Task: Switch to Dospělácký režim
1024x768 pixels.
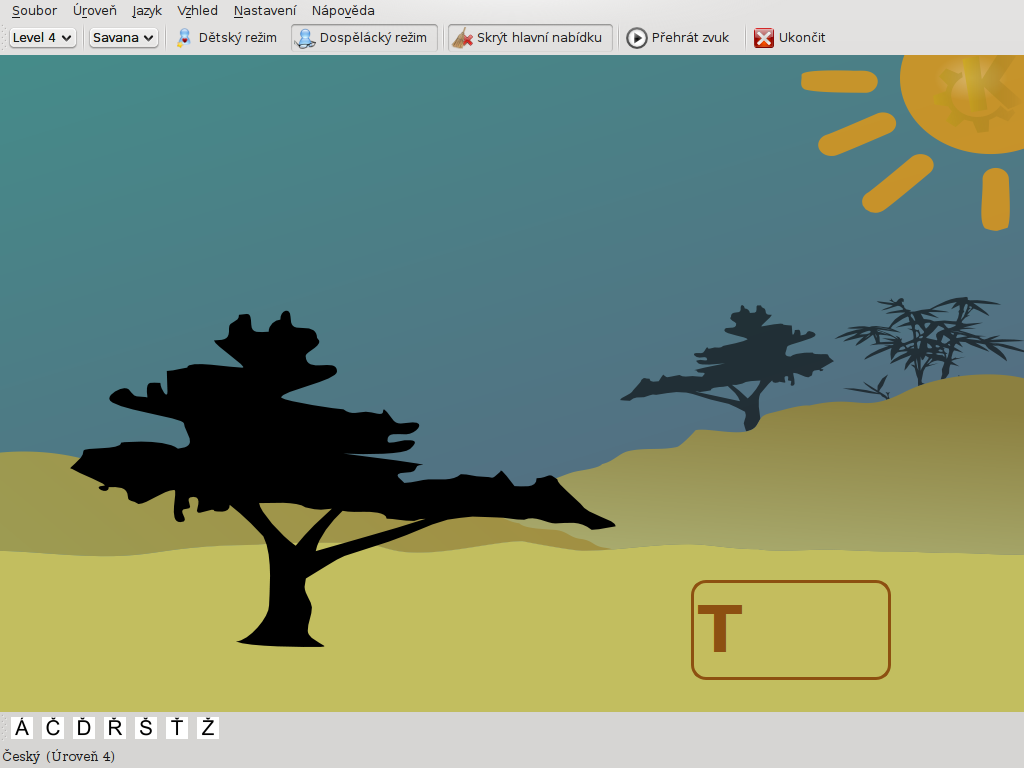Action: pyautogui.click(x=364, y=37)
